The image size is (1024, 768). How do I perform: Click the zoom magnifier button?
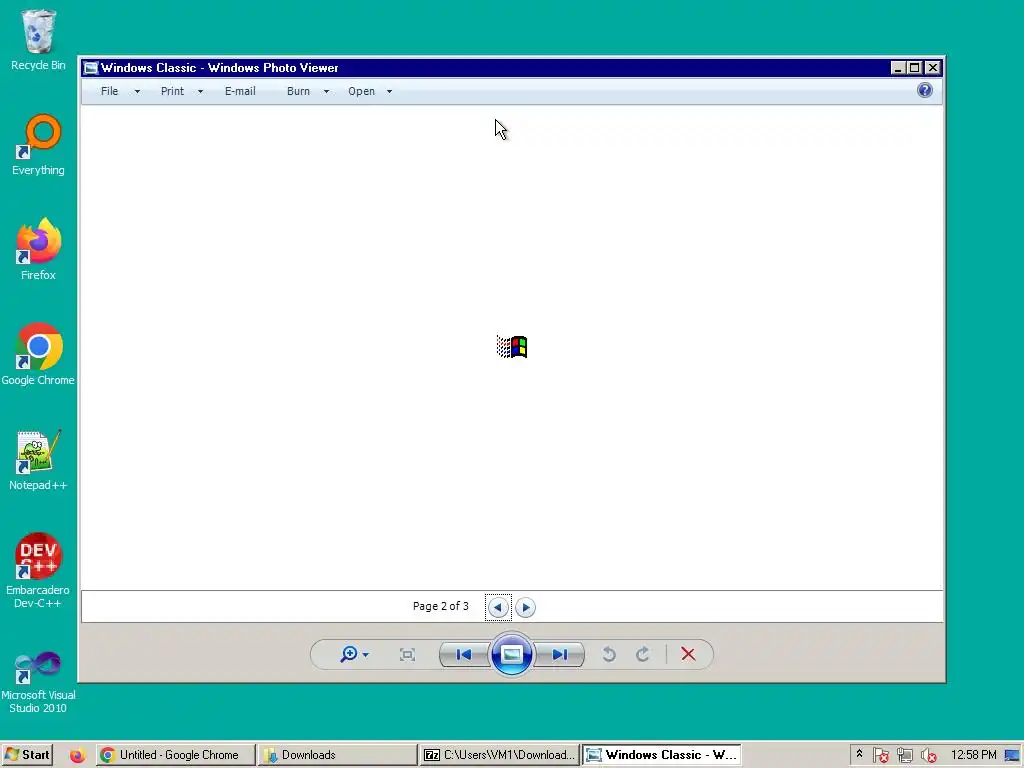coord(349,654)
